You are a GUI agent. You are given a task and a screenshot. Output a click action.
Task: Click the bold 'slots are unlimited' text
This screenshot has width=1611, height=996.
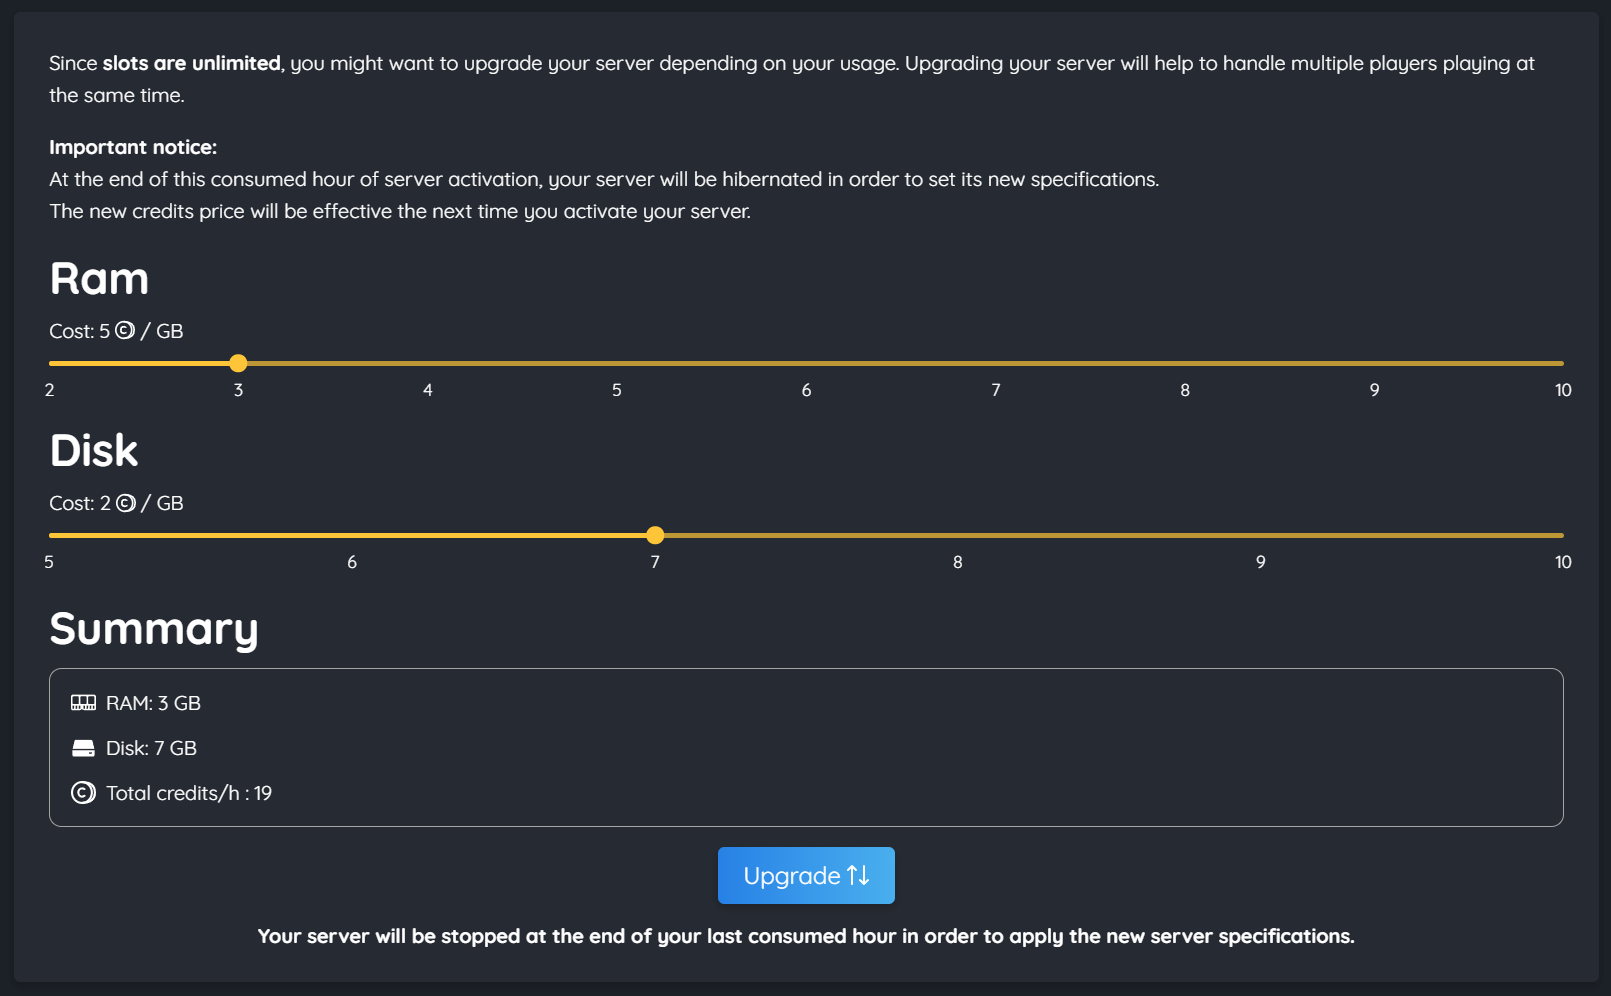(x=190, y=62)
